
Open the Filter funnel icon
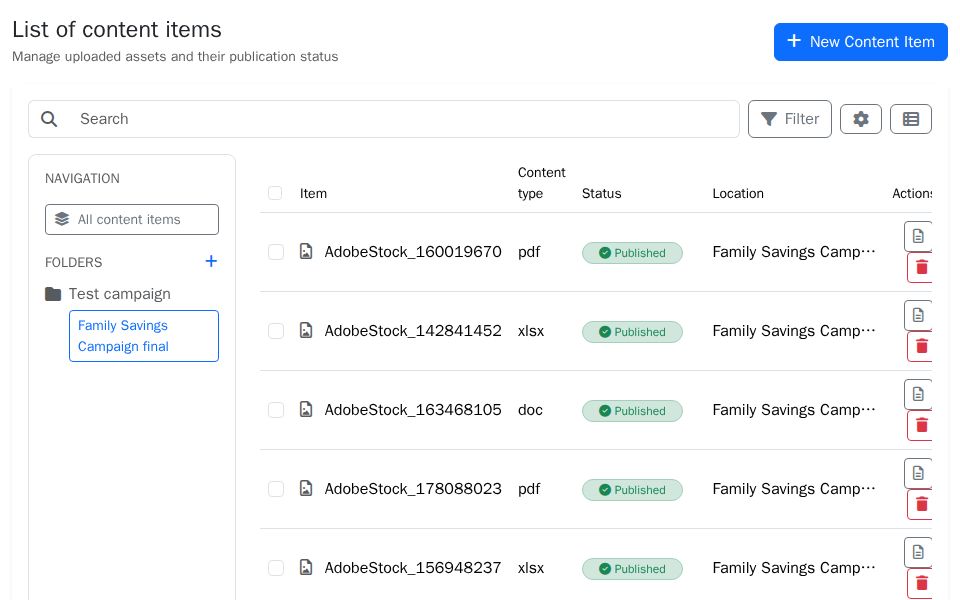tap(769, 119)
